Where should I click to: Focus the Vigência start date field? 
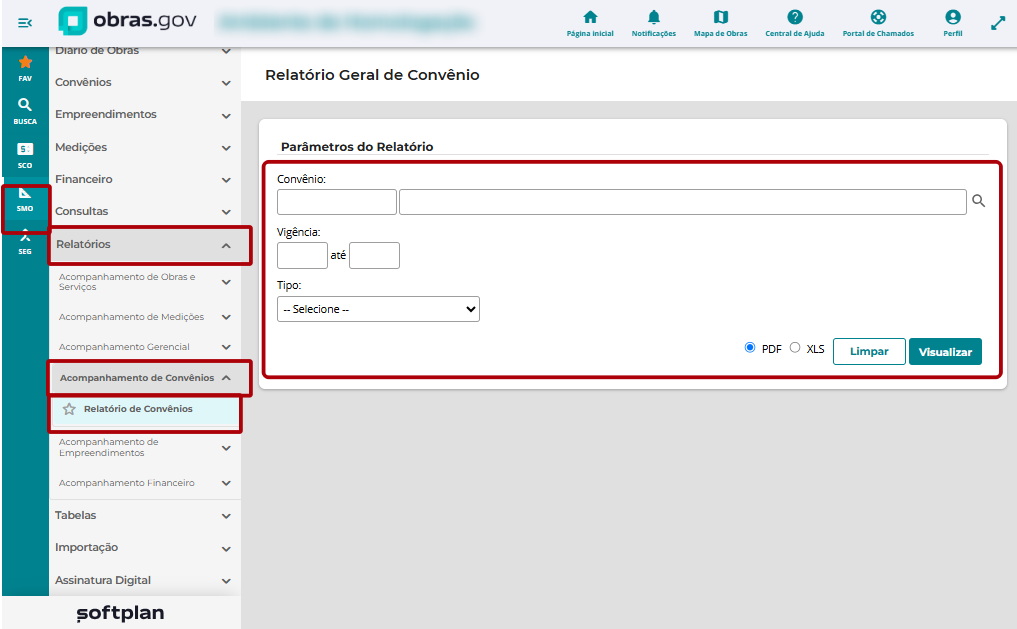click(x=302, y=255)
